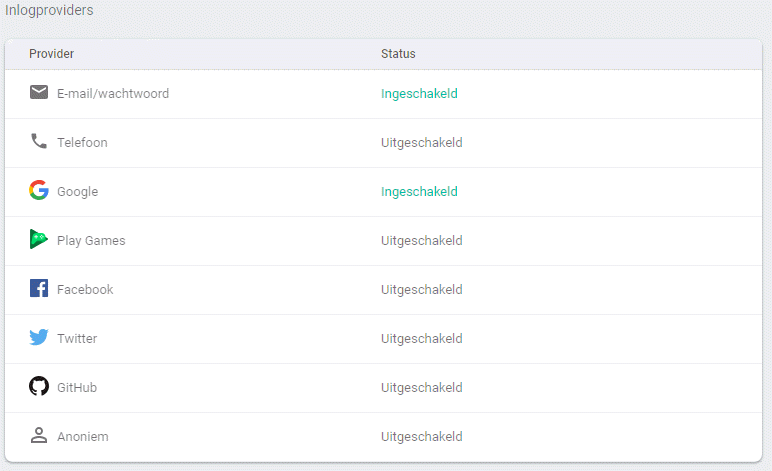Open the E-mail/wachtwoord provider label
The image size is (772, 471).
113,94
